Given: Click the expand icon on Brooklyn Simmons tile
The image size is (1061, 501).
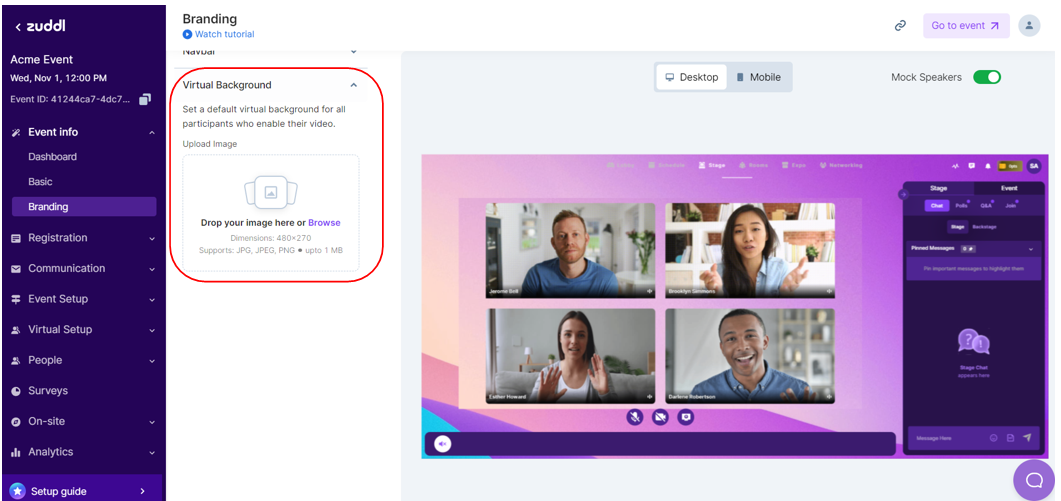Looking at the screenshot, I should pos(829,292).
